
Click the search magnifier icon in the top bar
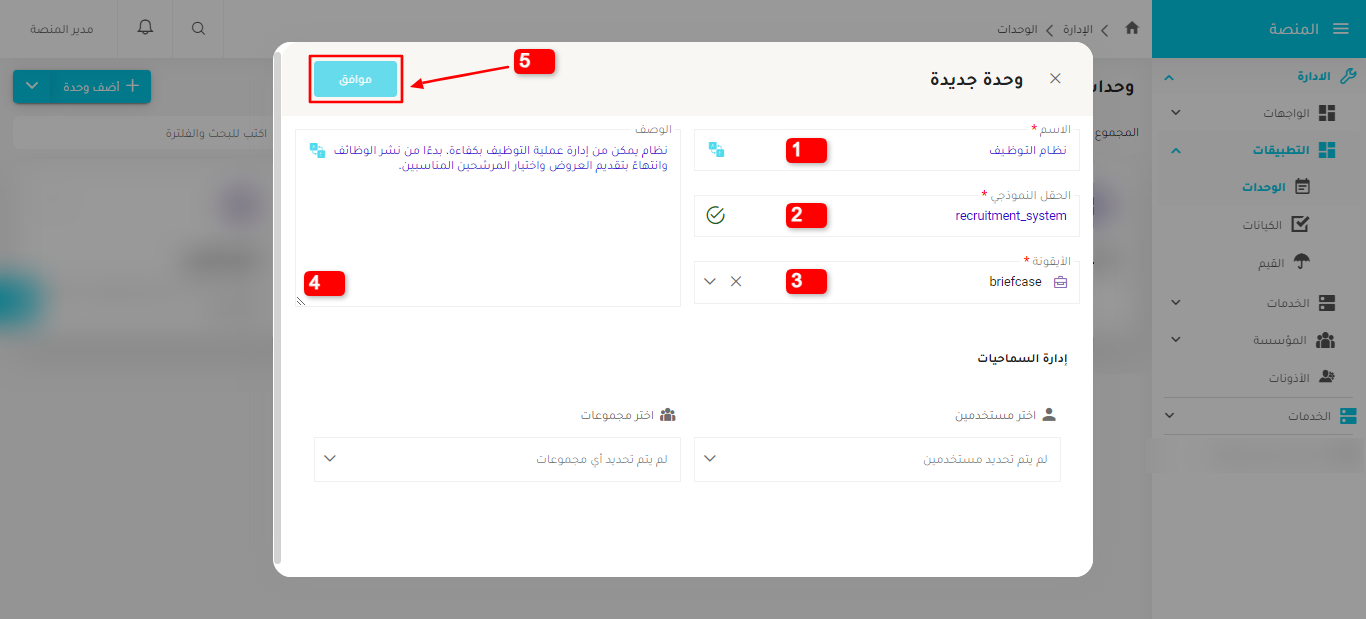click(x=197, y=28)
